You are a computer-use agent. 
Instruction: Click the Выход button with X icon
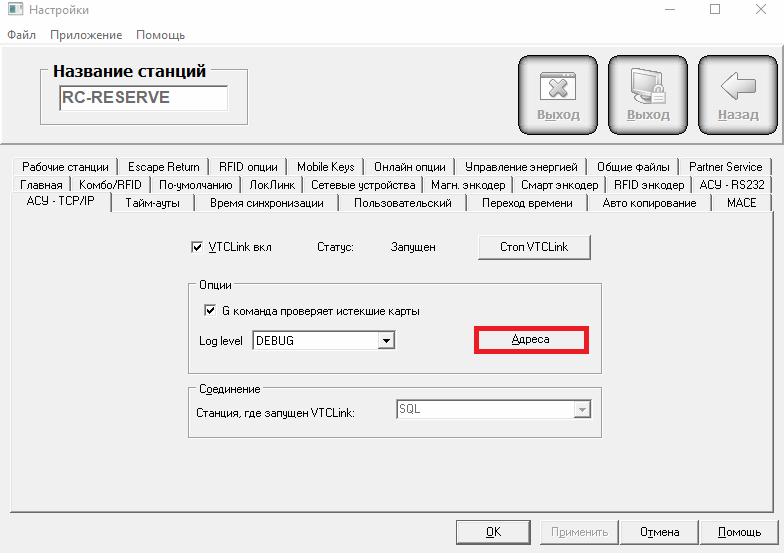pos(558,95)
